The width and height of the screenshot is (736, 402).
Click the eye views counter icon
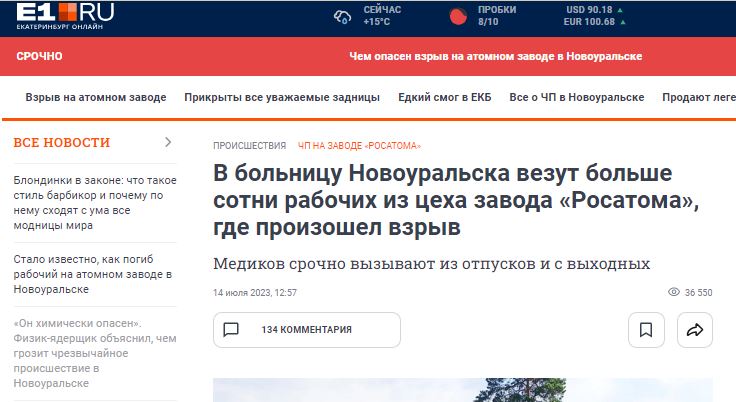(x=674, y=292)
